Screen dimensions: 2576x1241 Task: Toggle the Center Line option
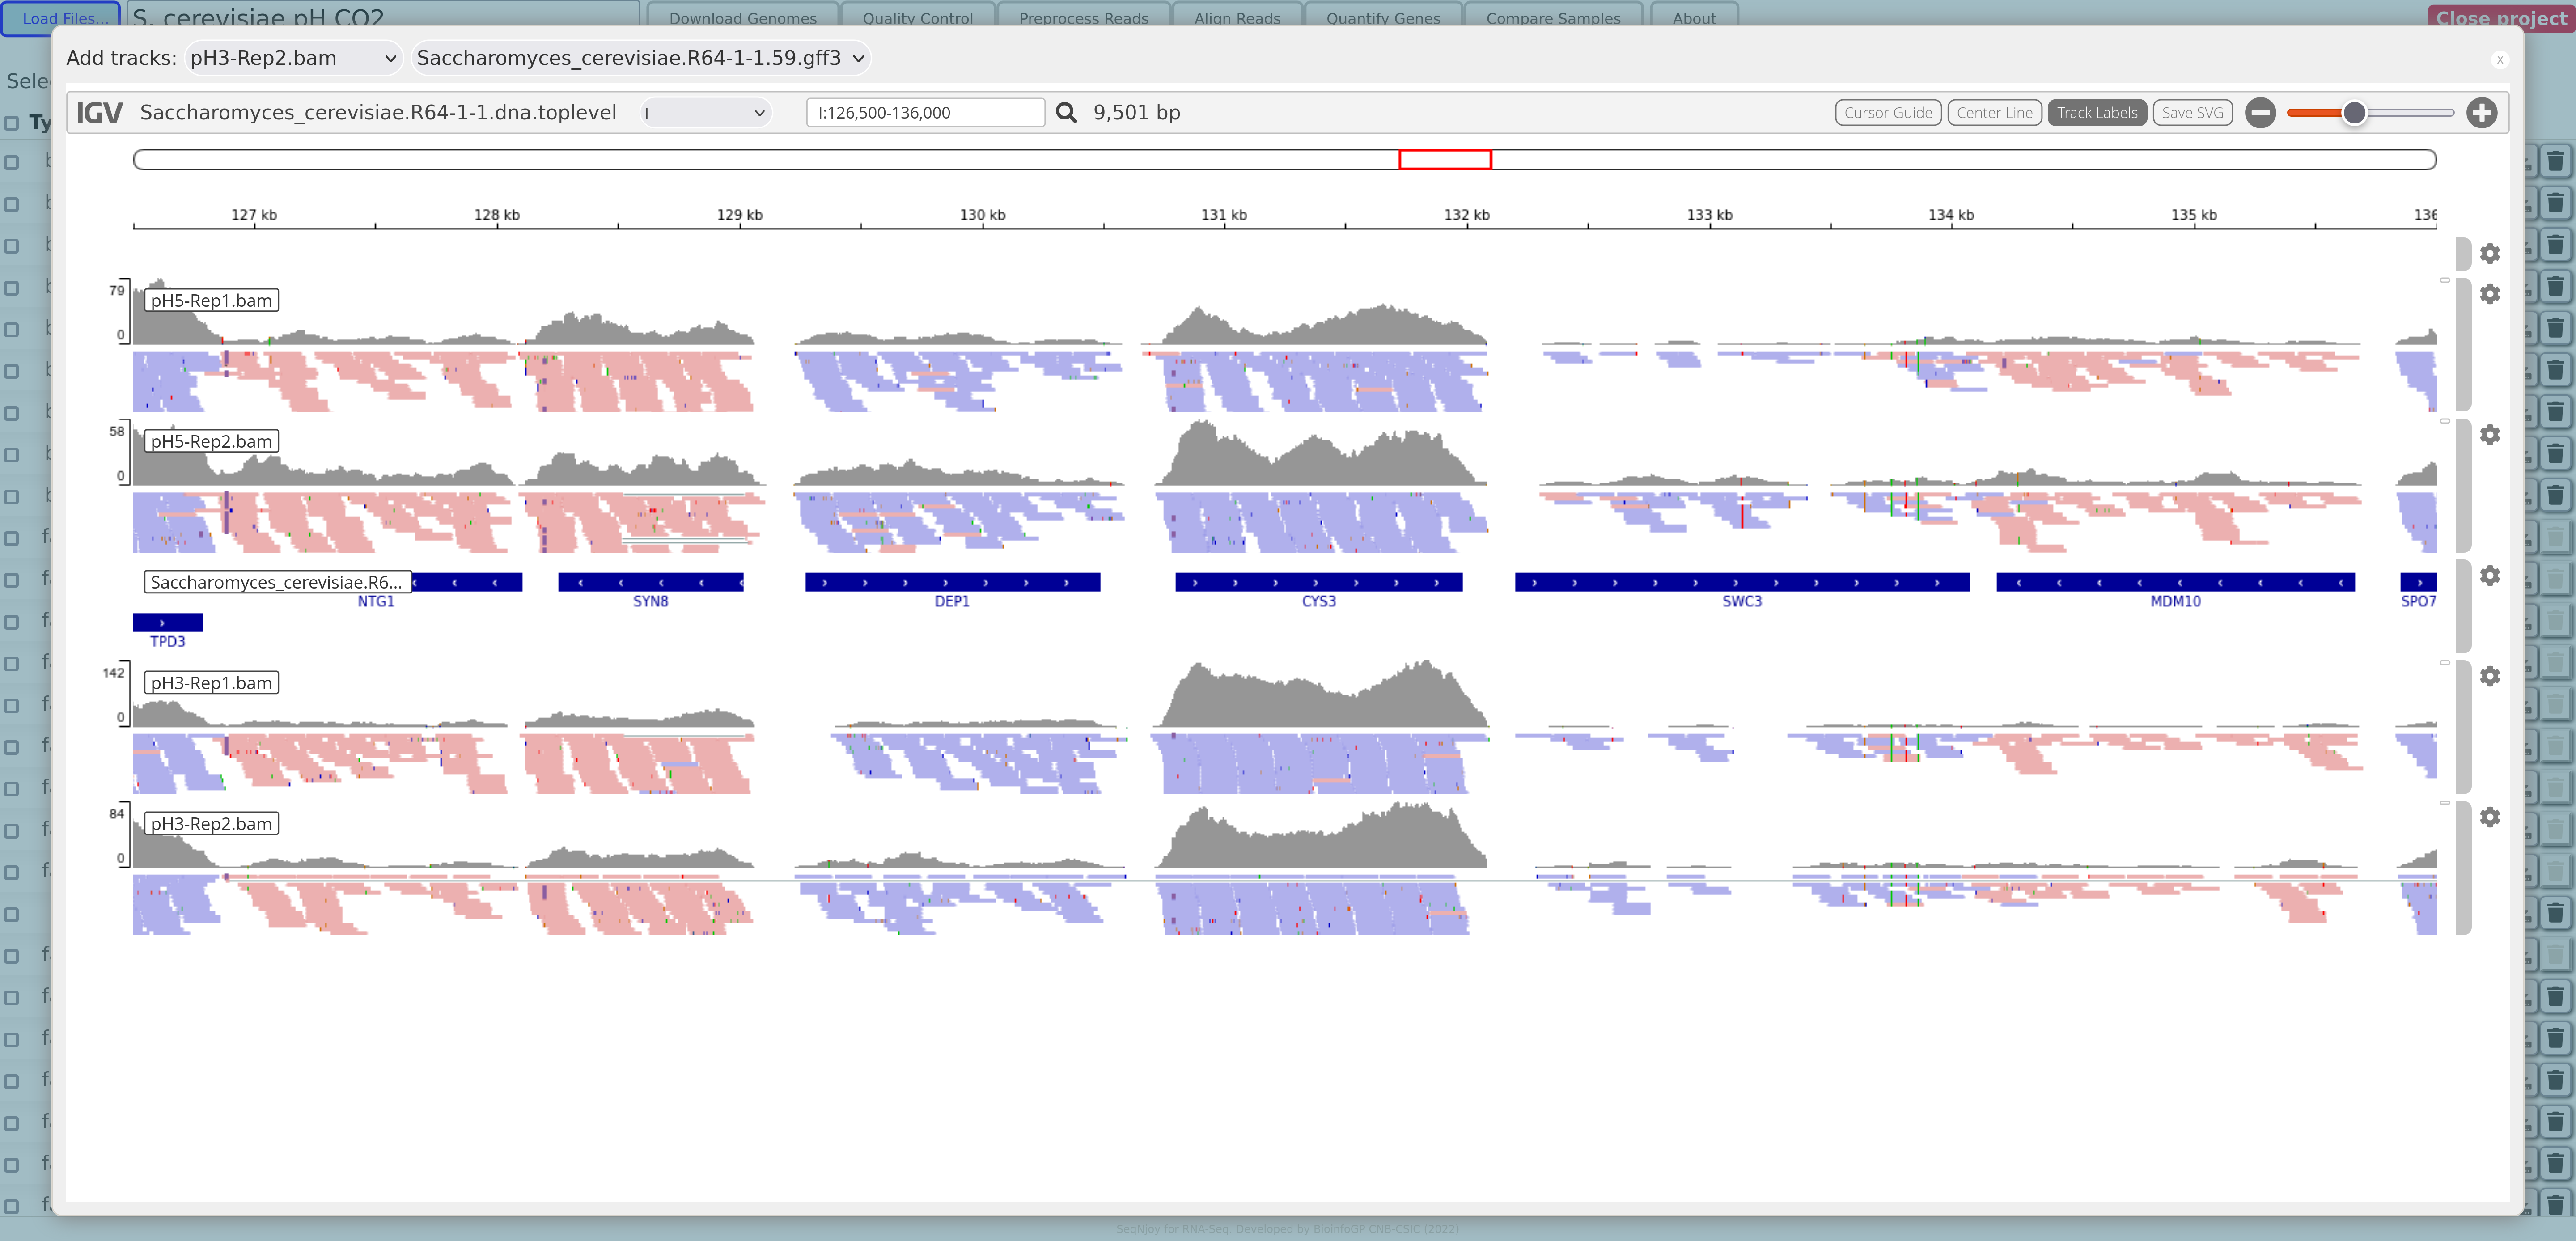(1994, 113)
